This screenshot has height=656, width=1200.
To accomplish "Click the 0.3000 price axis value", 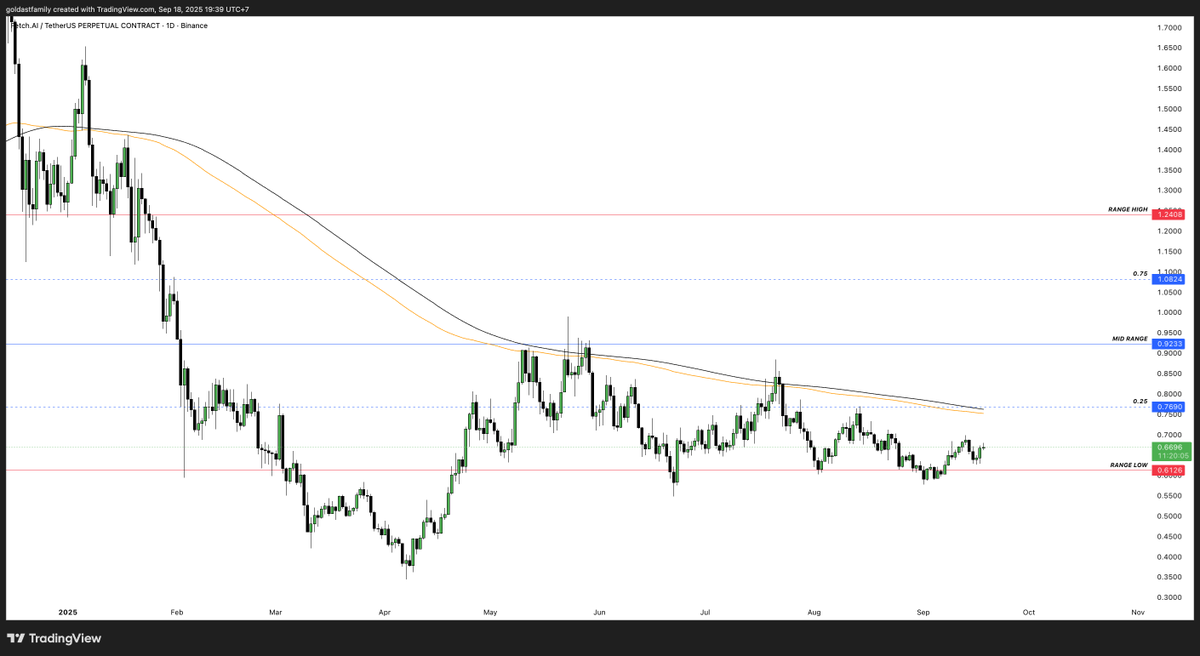I will click(x=1170, y=598).
